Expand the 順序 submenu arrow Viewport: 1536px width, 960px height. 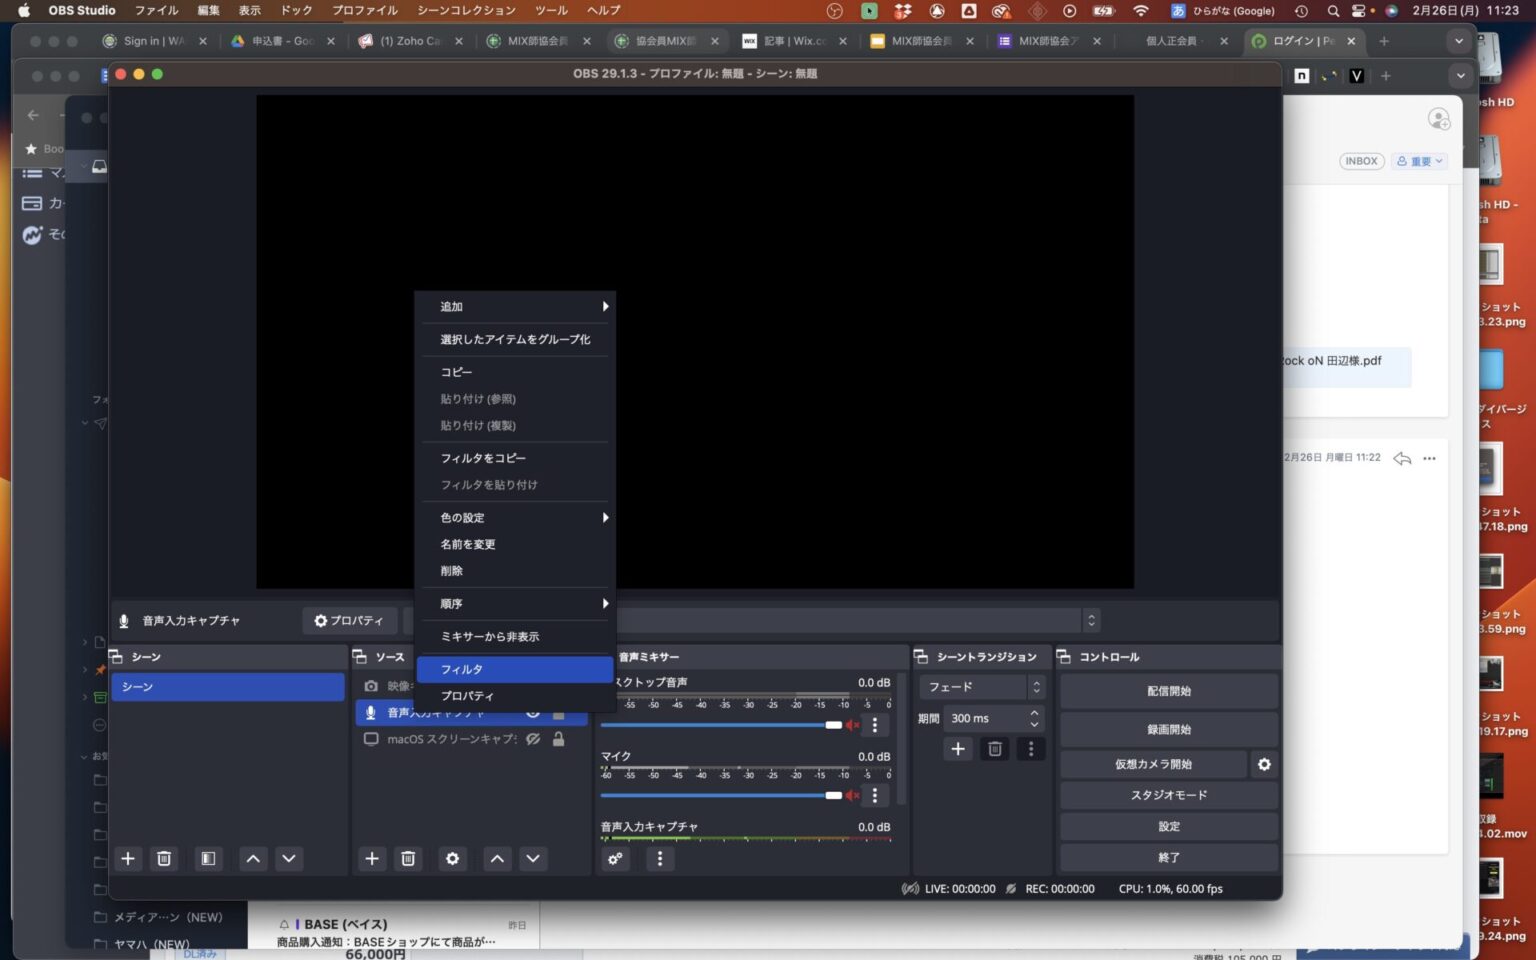604,603
